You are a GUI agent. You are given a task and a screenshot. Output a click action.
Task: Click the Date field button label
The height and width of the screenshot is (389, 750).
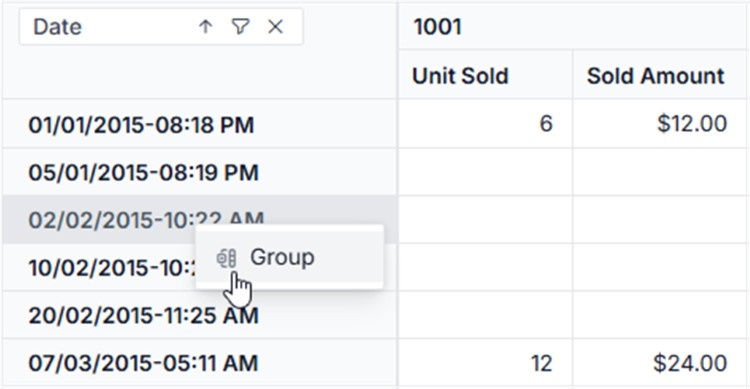coord(57,27)
